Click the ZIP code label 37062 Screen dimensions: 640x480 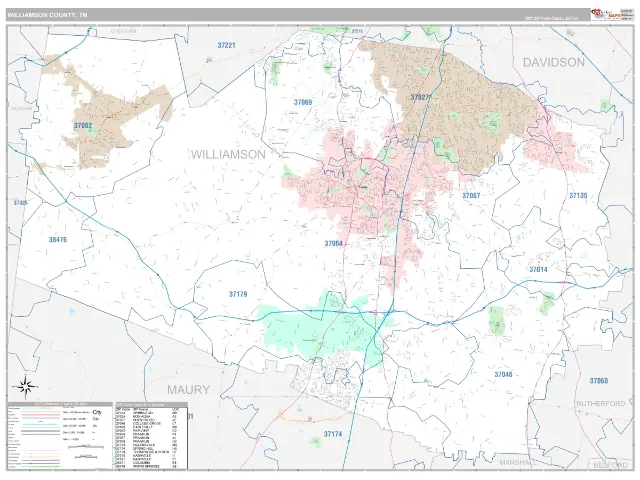coord(83,126)
